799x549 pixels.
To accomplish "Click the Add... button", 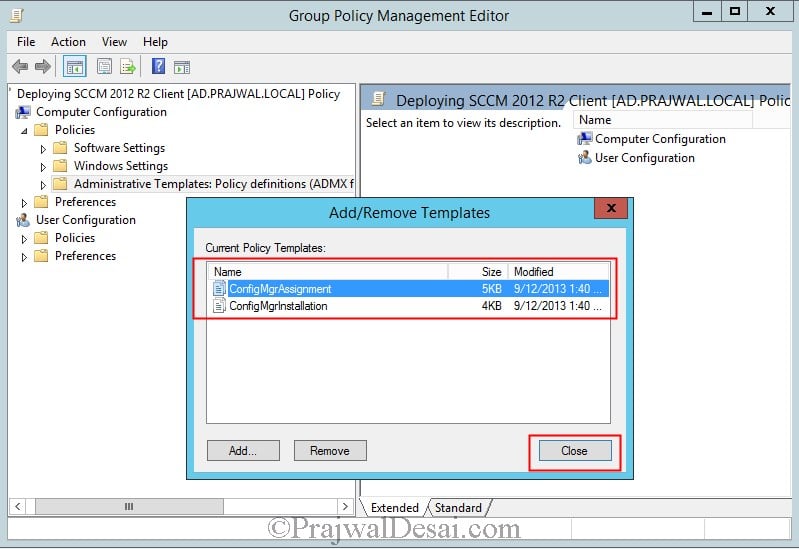I will (x=243, y=451).
